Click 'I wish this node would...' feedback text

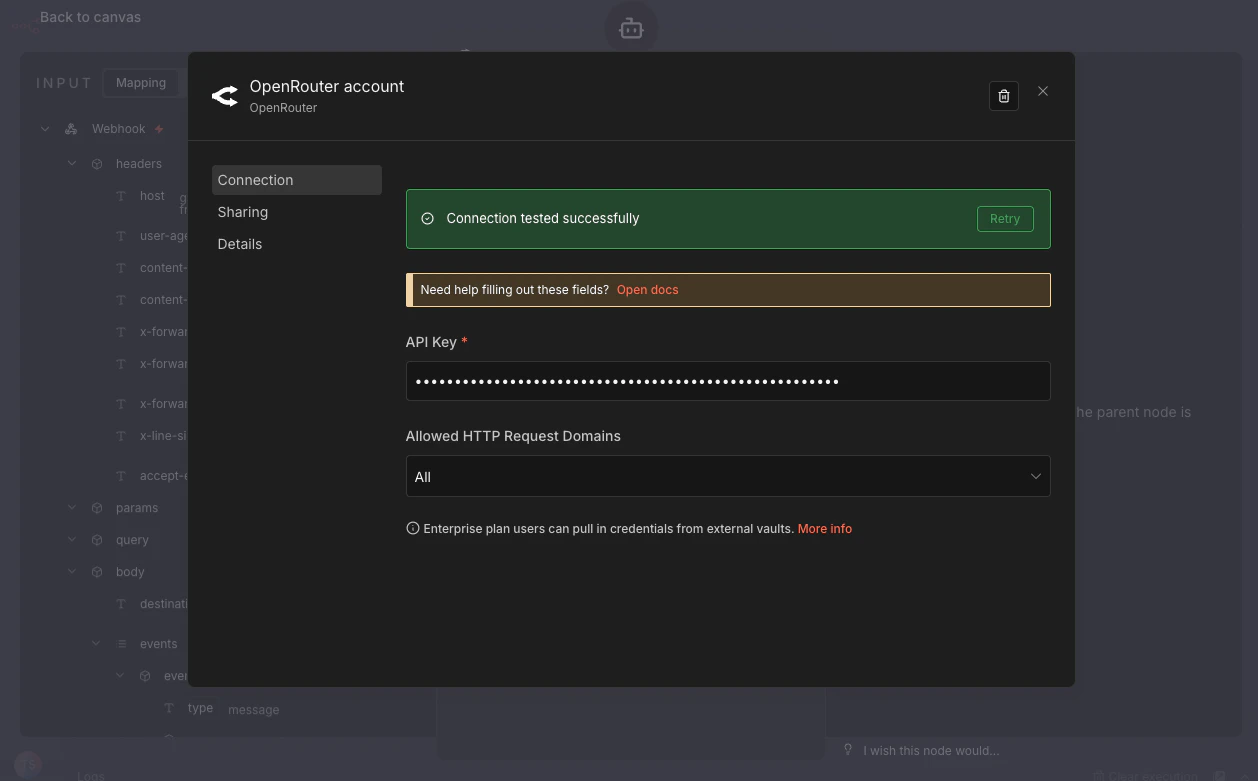point(931,750)
